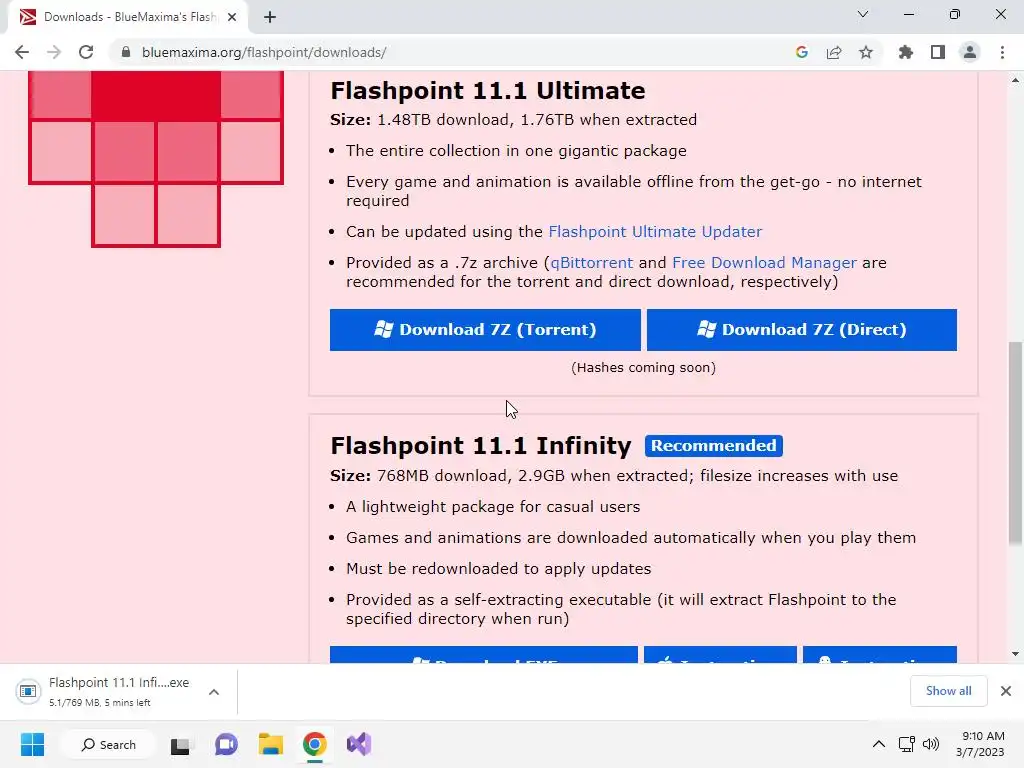Open the Chat app on the taskbar
The width and height of the screenshot is (1024, 768).
click(226, 744)
